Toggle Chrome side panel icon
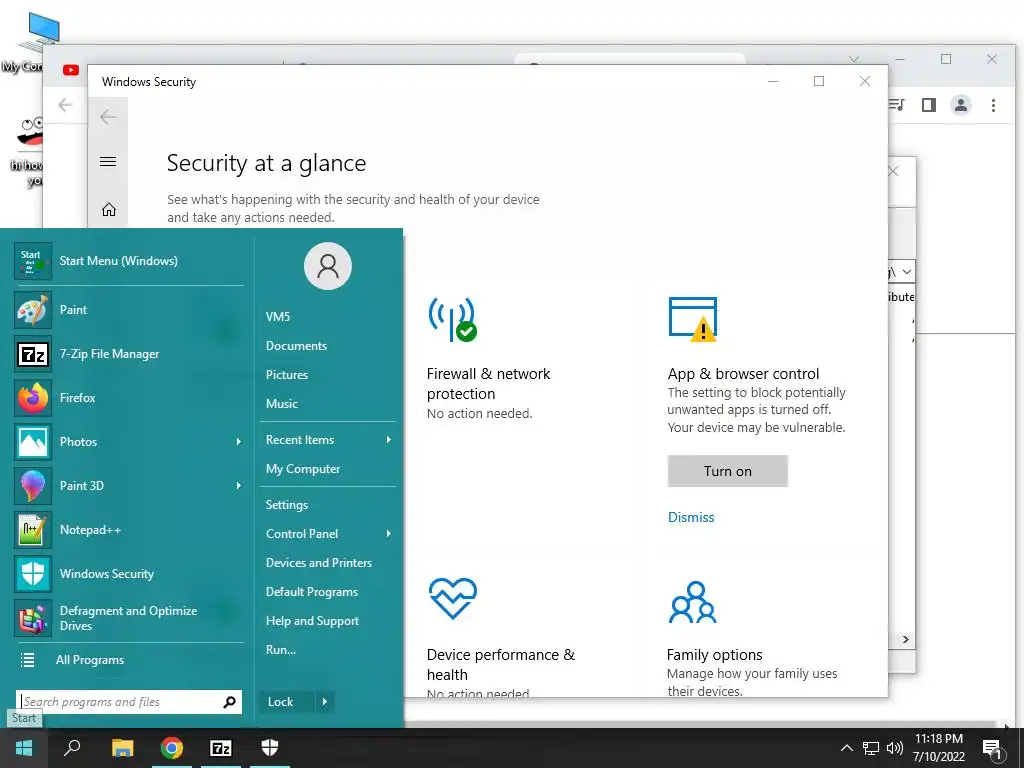This screenshot has height=768, width=1024. pyautogui.click(x=929, y=105)
